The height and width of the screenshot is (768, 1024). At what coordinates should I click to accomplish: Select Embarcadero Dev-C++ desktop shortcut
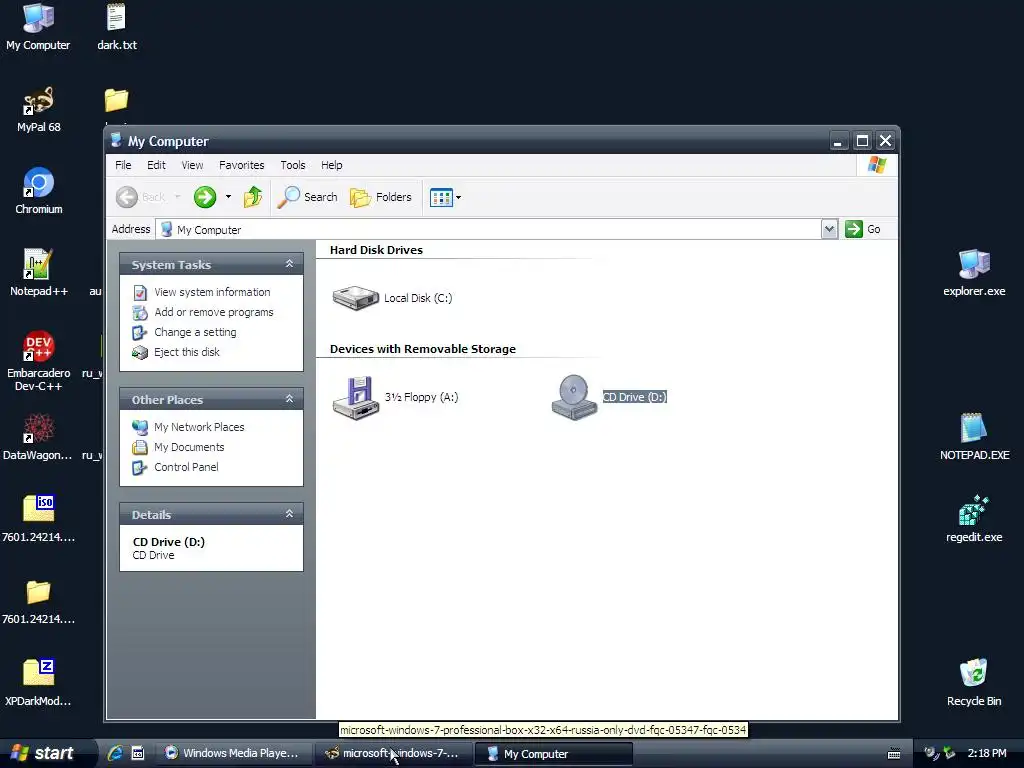38,361
